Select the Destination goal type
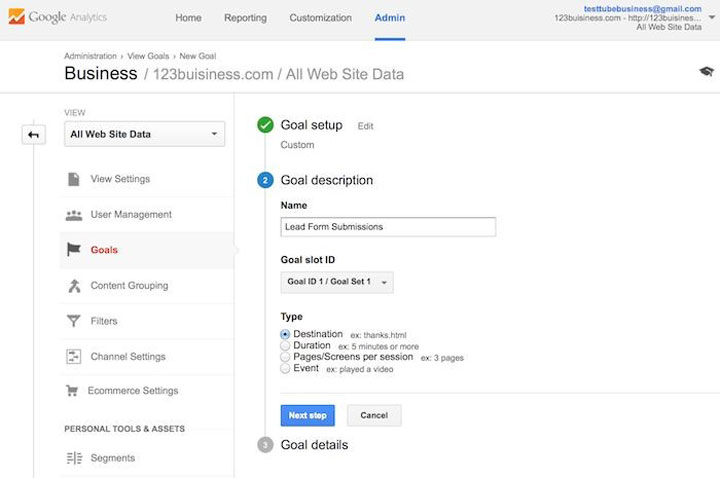The height and width of the screenshot is (478, 720). [286, 334]
